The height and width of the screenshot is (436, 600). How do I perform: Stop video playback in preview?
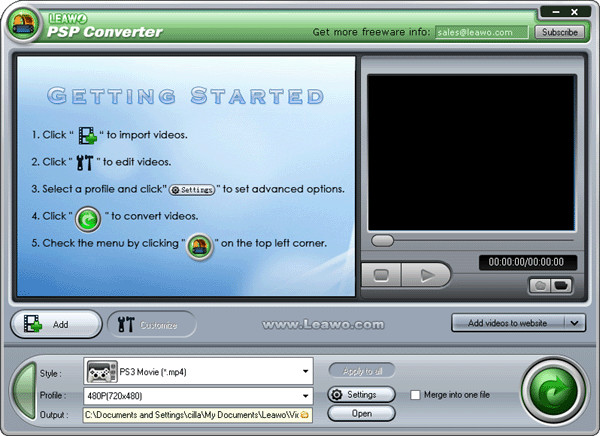[381, 274]
